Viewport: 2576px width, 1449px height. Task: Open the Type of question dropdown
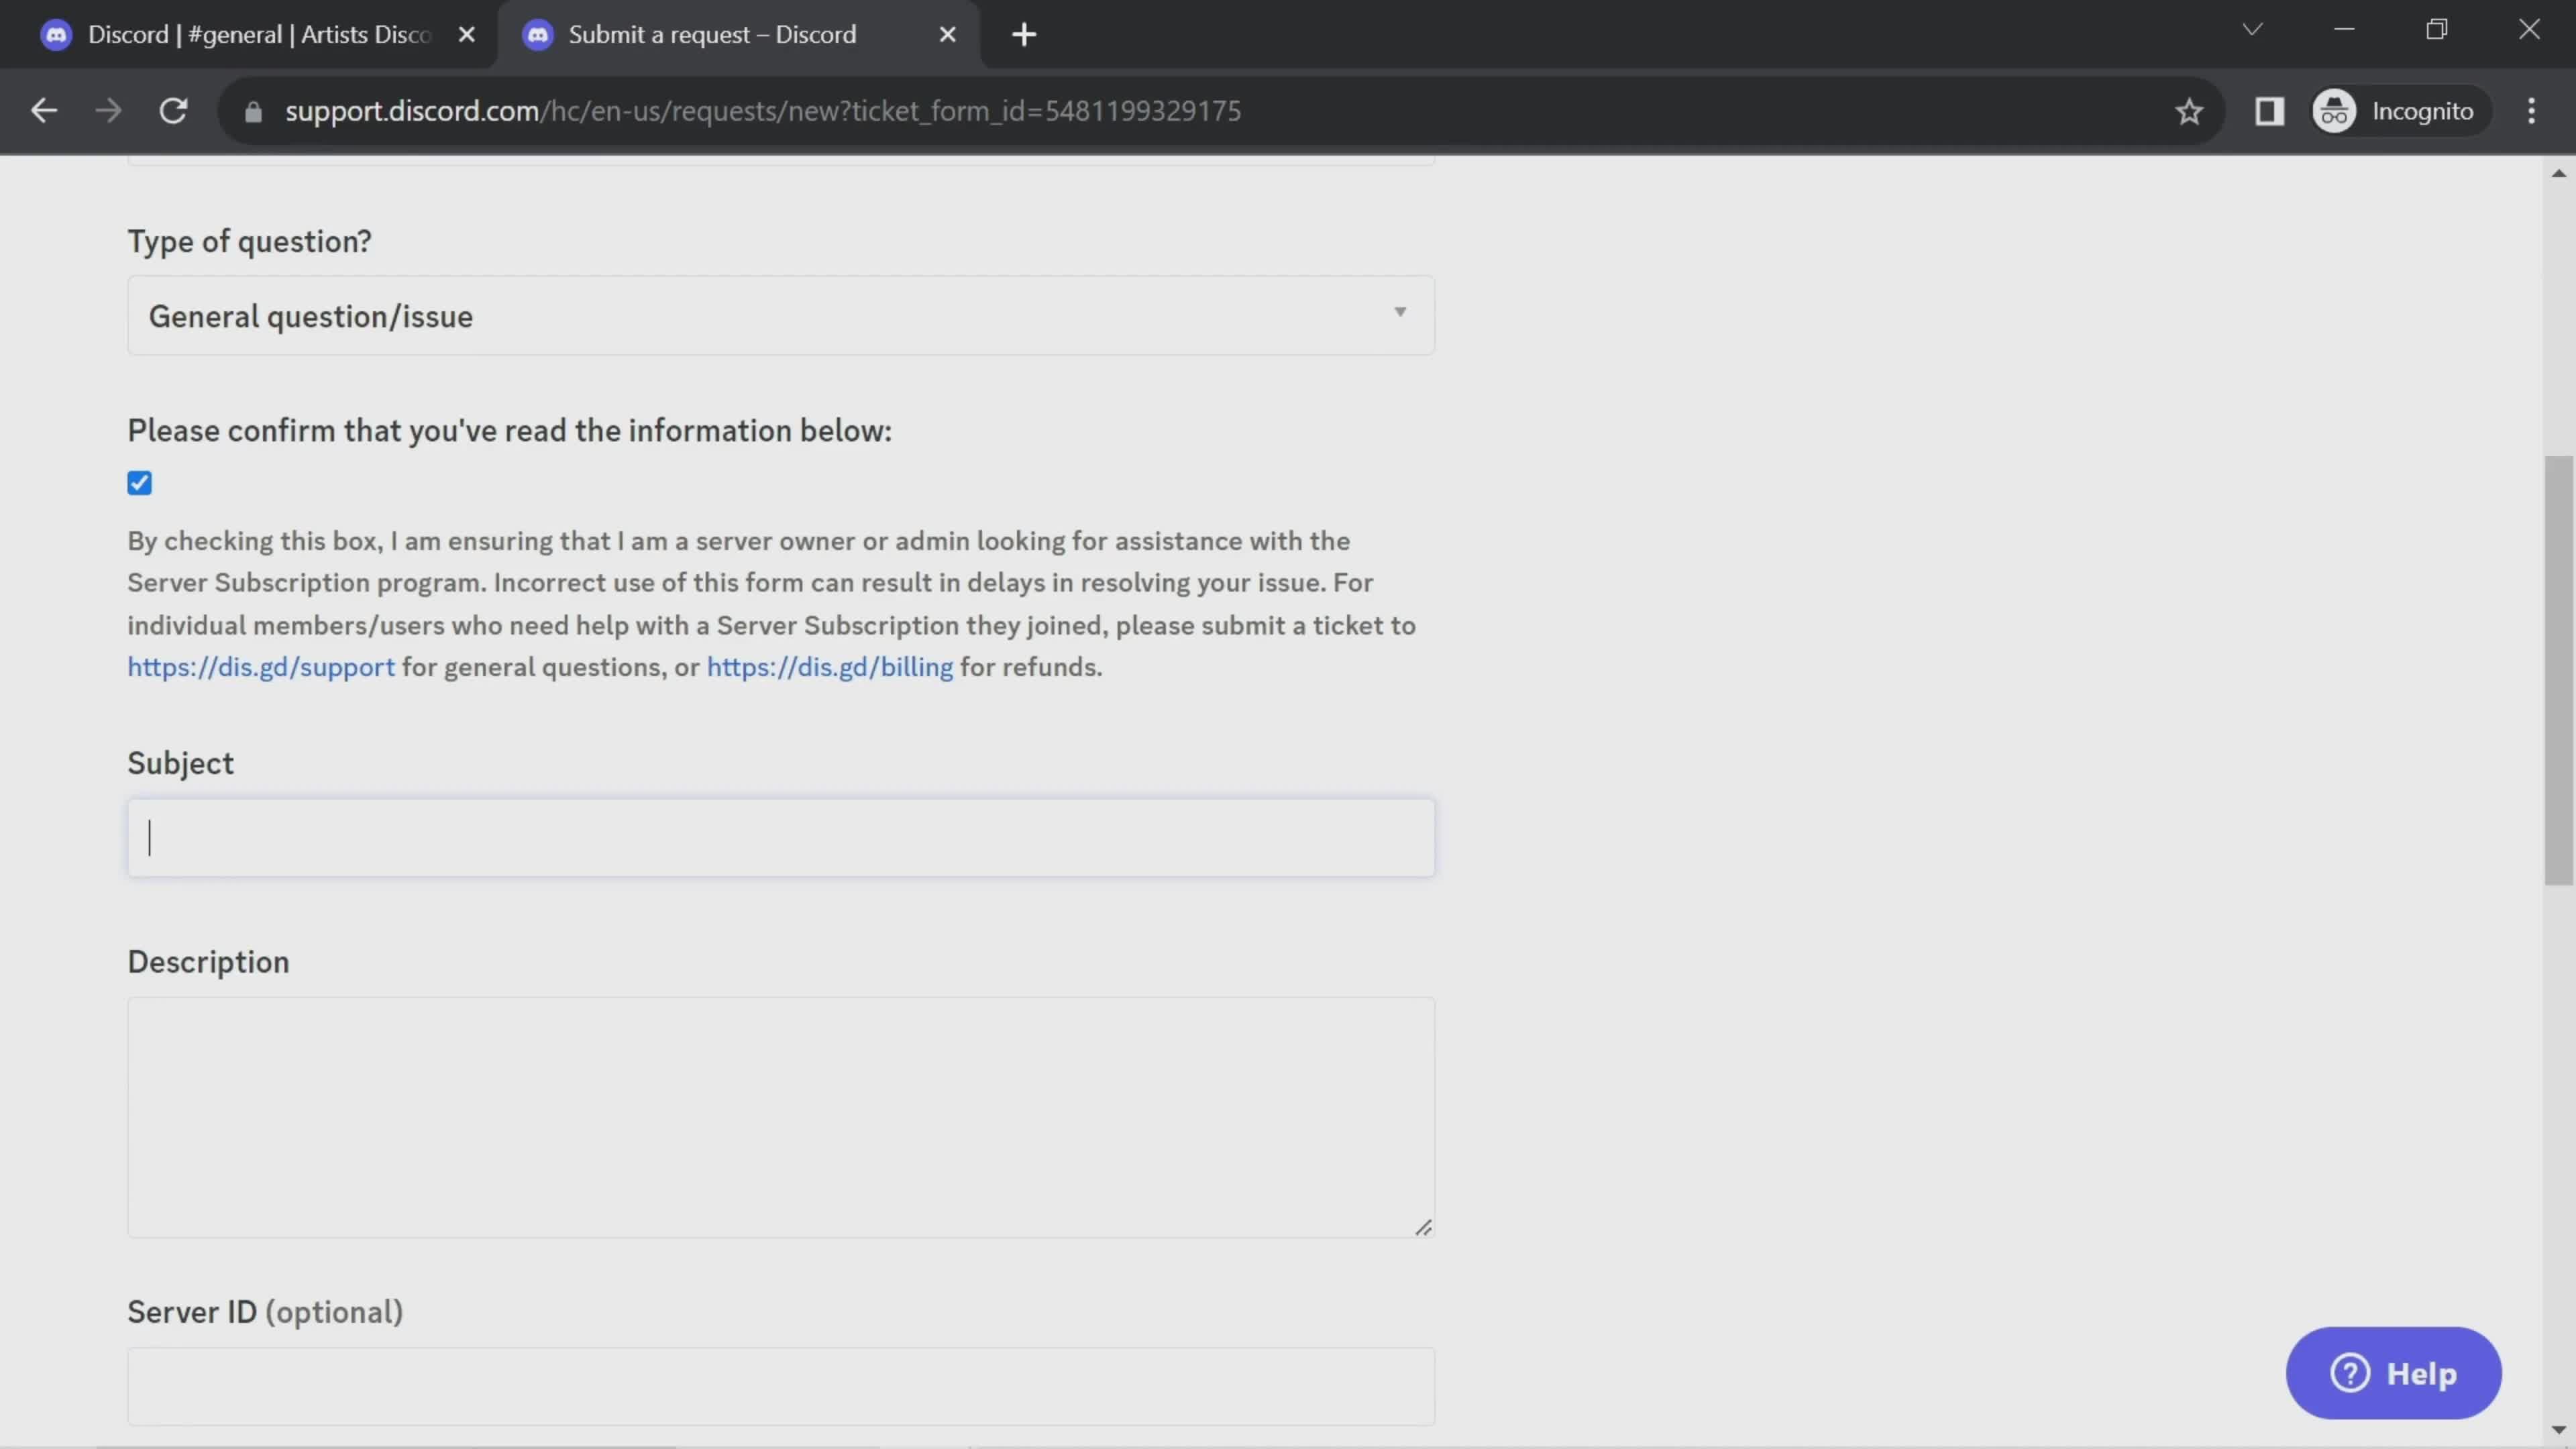point(780,316)
